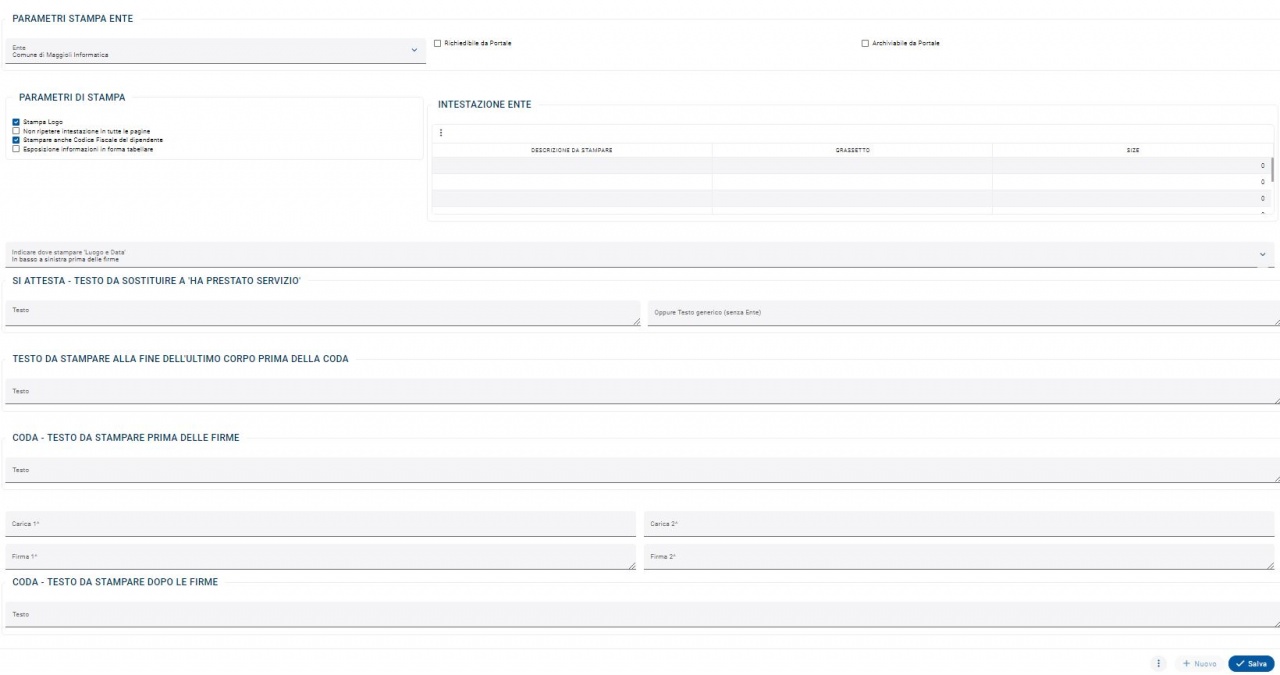Focus the Firma 2 text area
Screen dimensions: 1280x675
pyautogui.click(x=959, y=557)
